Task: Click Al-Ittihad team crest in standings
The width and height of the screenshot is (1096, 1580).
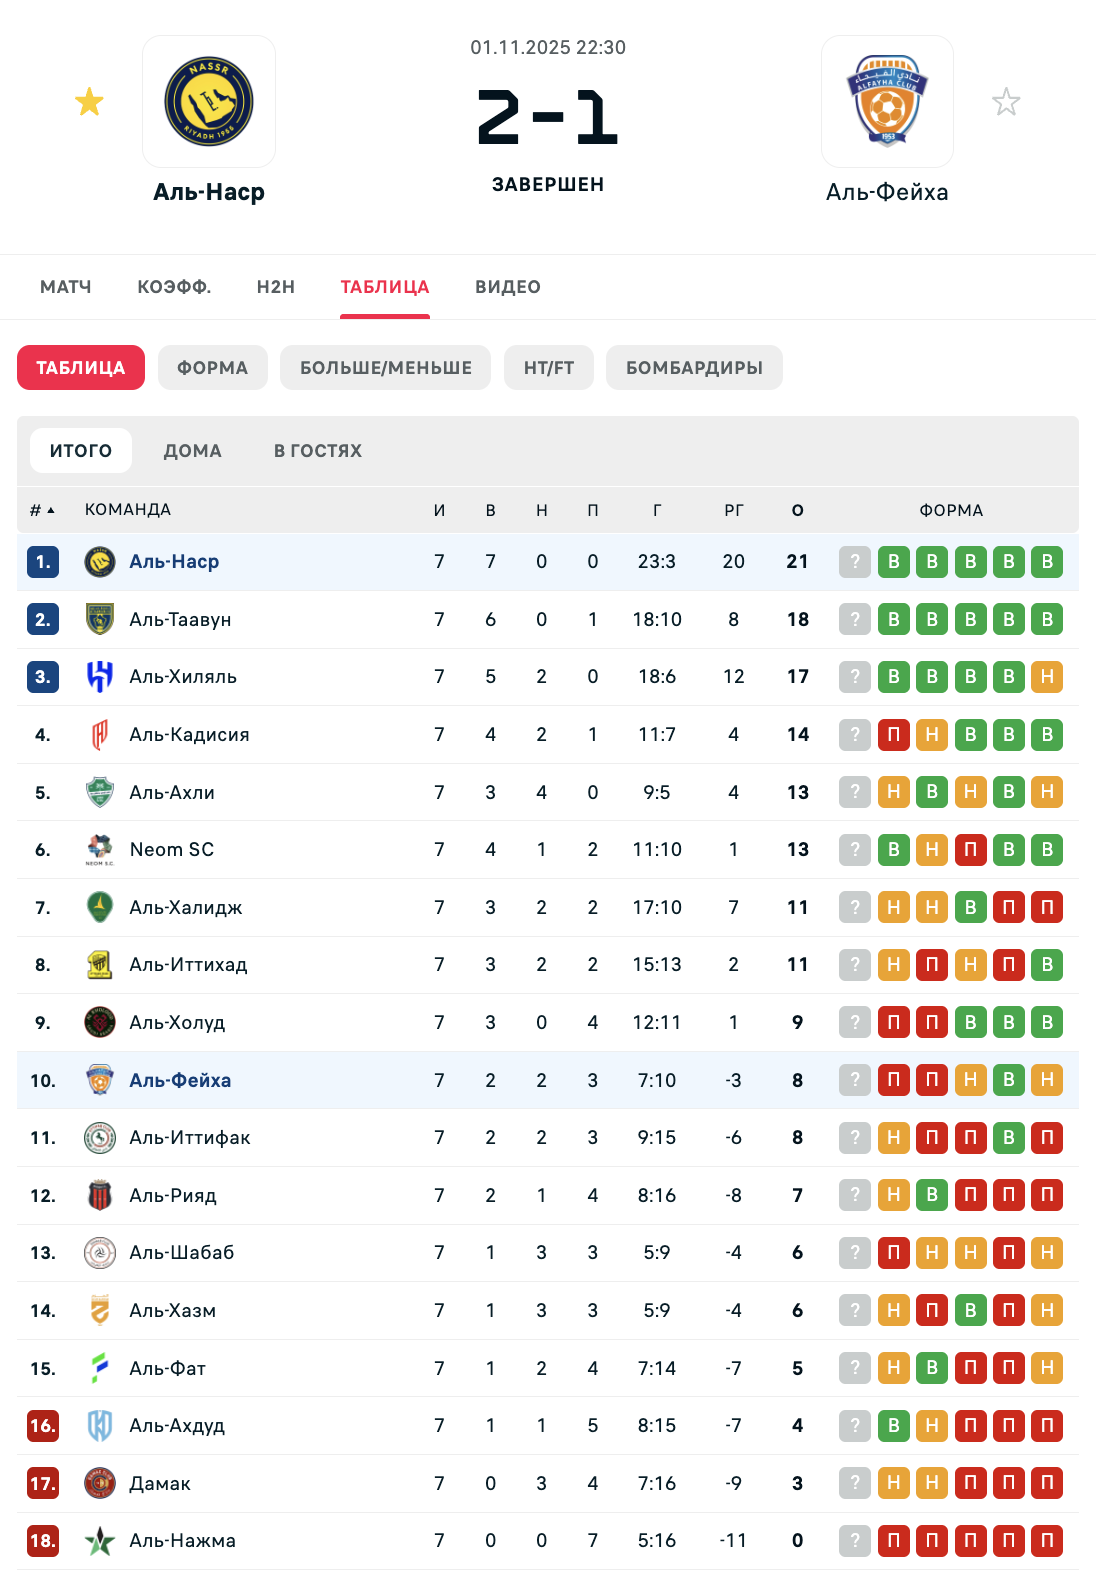Action: point(99,965)
